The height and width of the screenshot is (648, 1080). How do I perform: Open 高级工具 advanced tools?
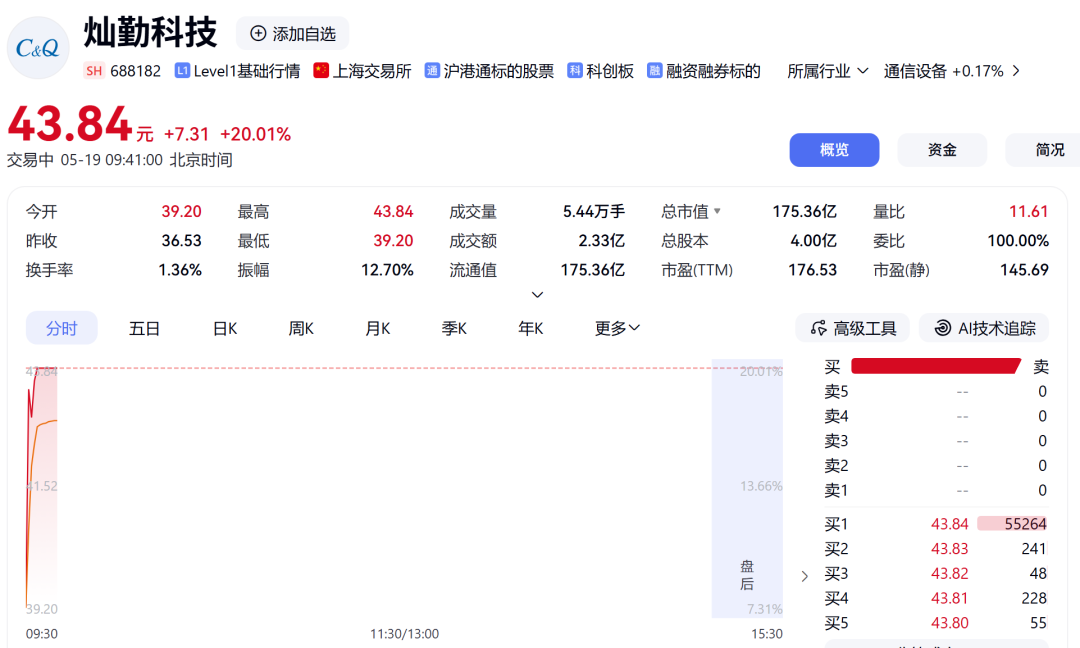[853, 328]
